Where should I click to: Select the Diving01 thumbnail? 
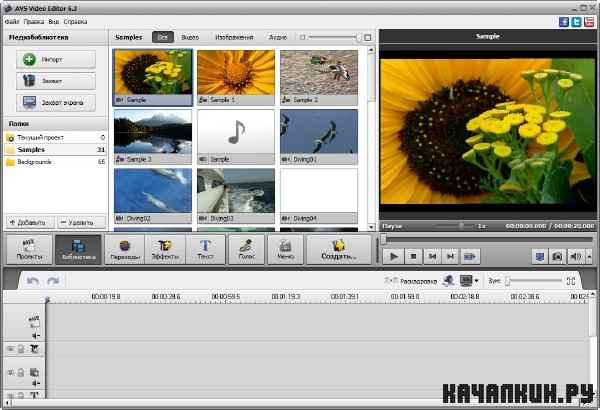[319, 137]
